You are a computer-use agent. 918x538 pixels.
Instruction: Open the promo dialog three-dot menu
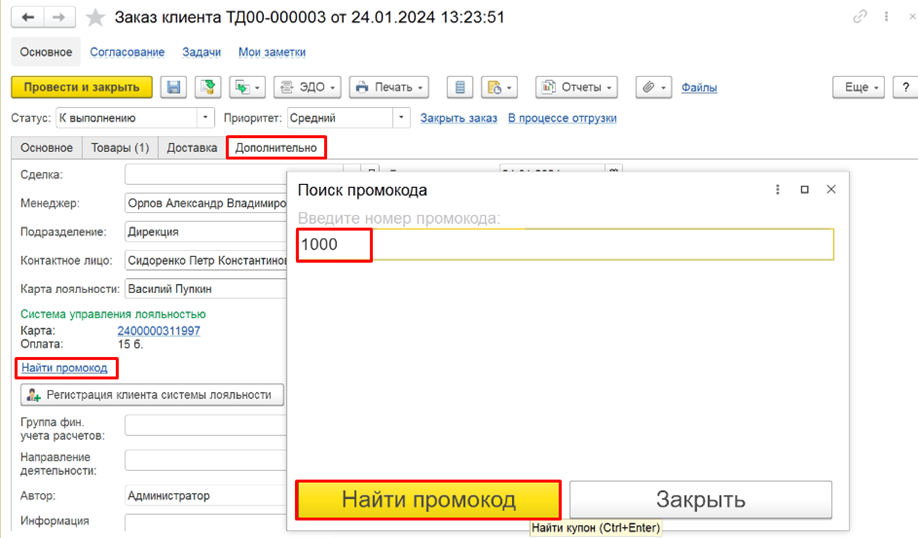coord(777,190)
